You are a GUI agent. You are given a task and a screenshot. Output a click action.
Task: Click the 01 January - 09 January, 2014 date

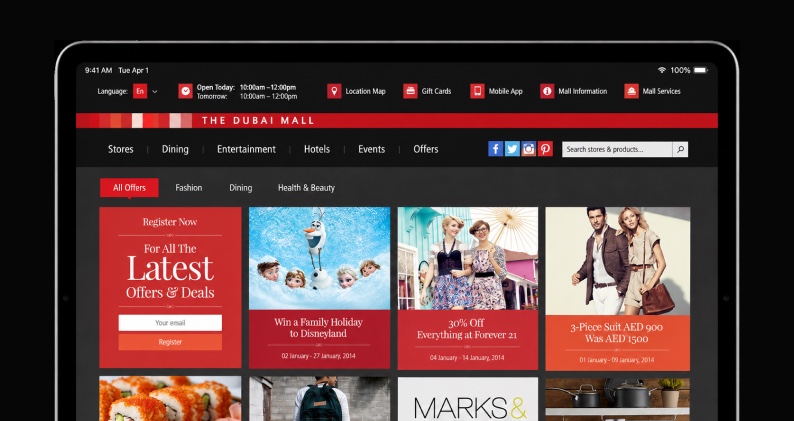coord(617,360)
